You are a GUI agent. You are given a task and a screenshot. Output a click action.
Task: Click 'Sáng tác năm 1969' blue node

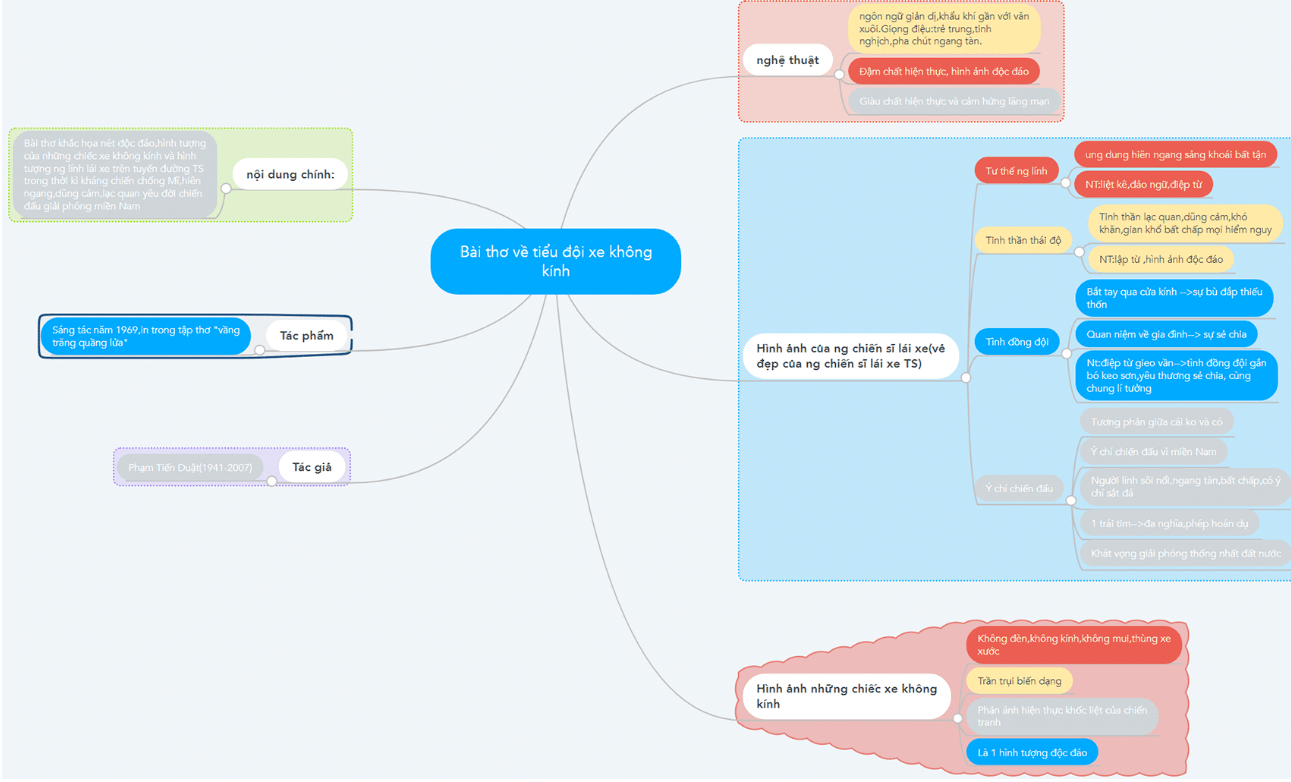point(145,336)
